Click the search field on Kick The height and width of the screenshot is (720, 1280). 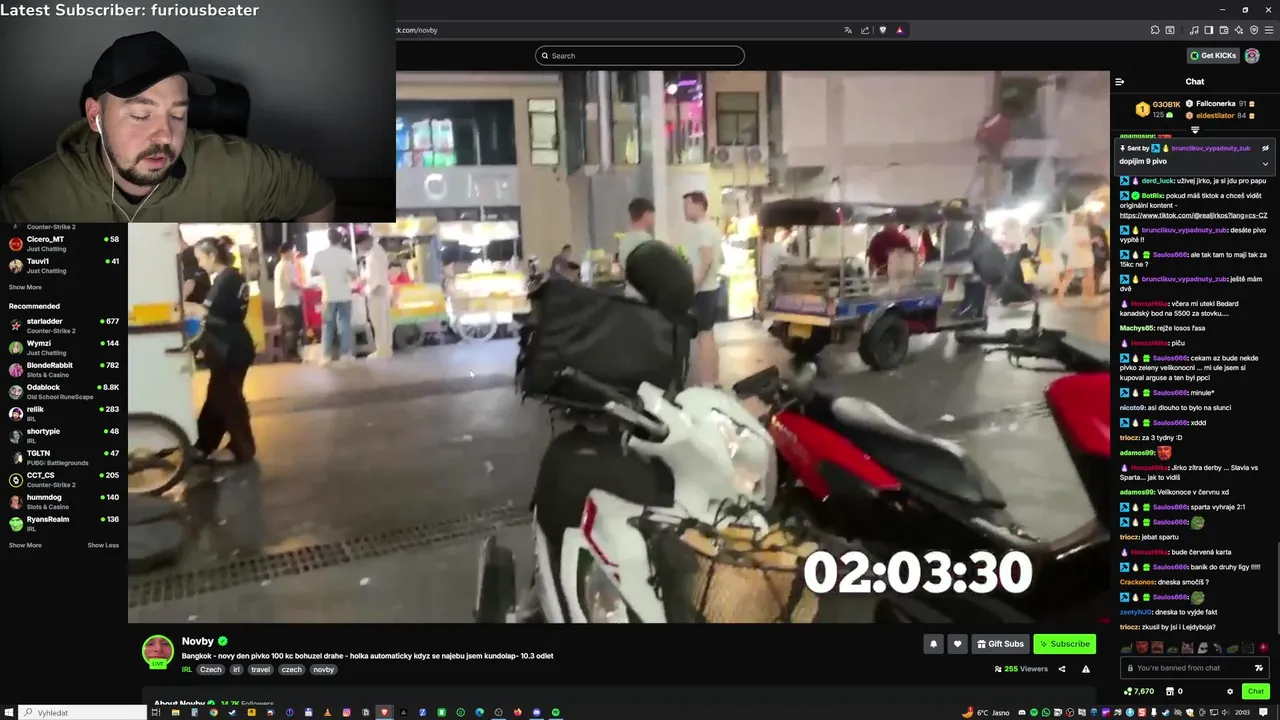640,56
